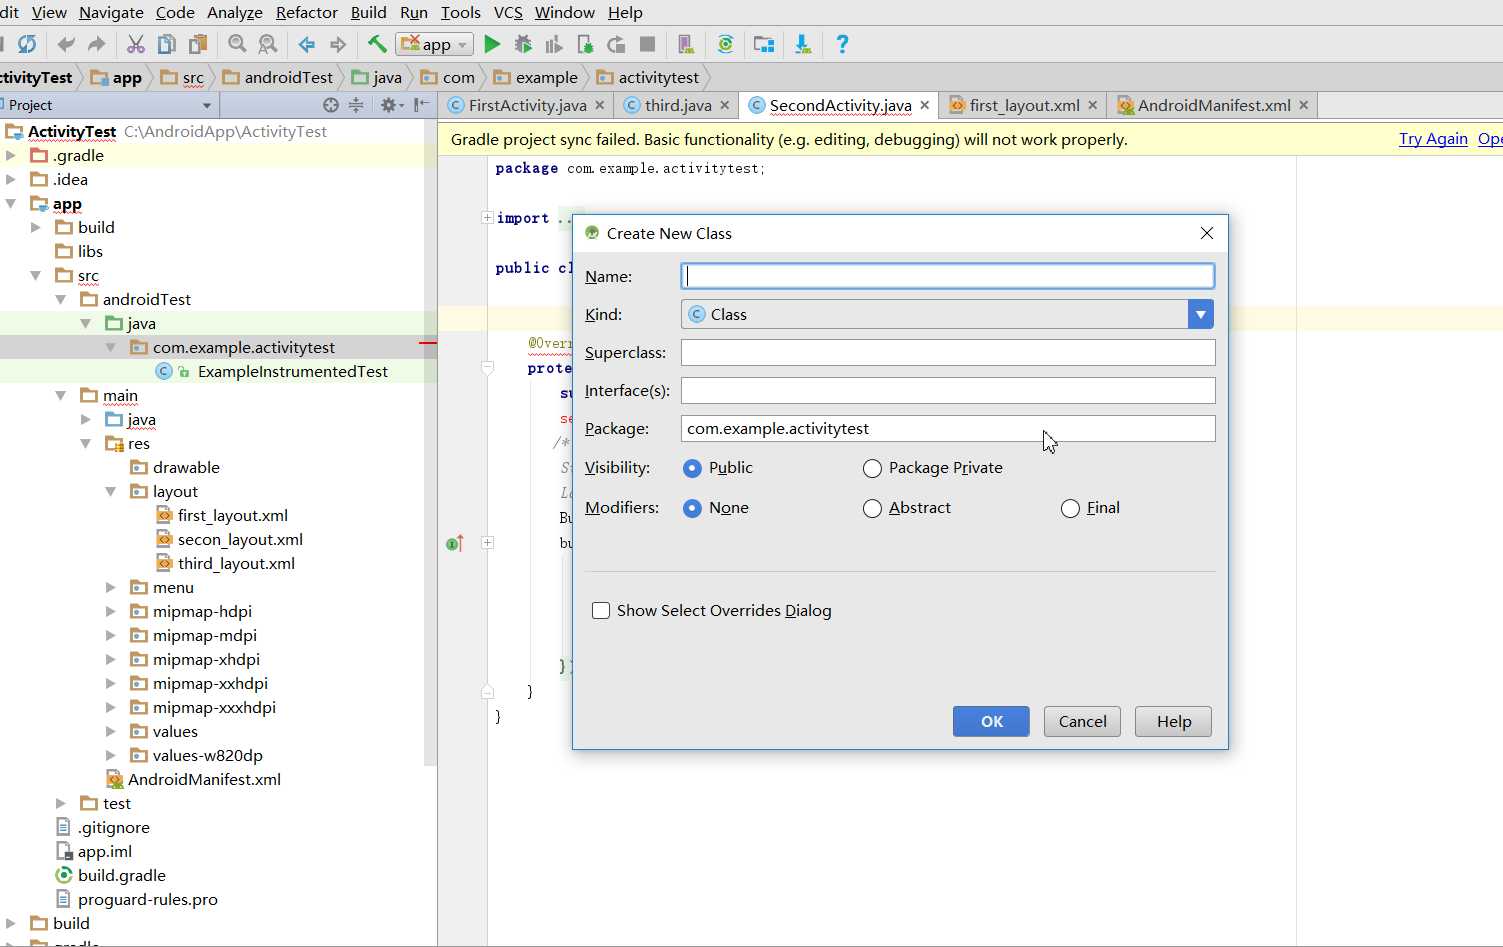Click Sync Project with Gradle Files icon
The width and height of the screenshot is (1503, 947).
(725, 44)
